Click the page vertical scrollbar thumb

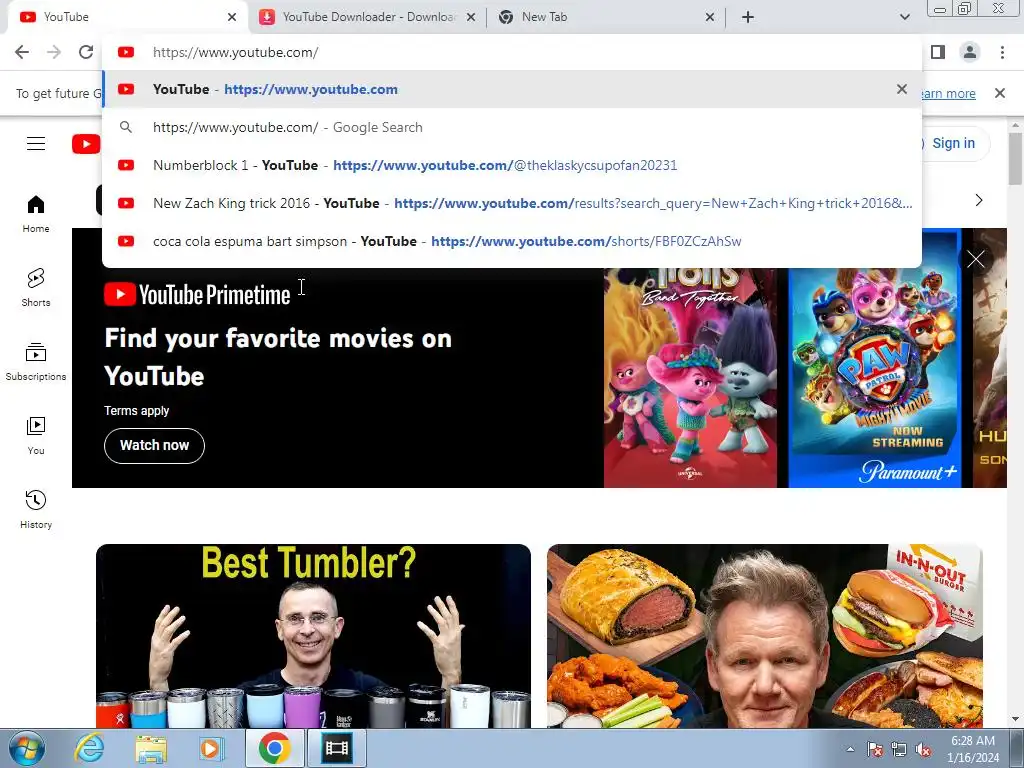(x=1016, y=157)
